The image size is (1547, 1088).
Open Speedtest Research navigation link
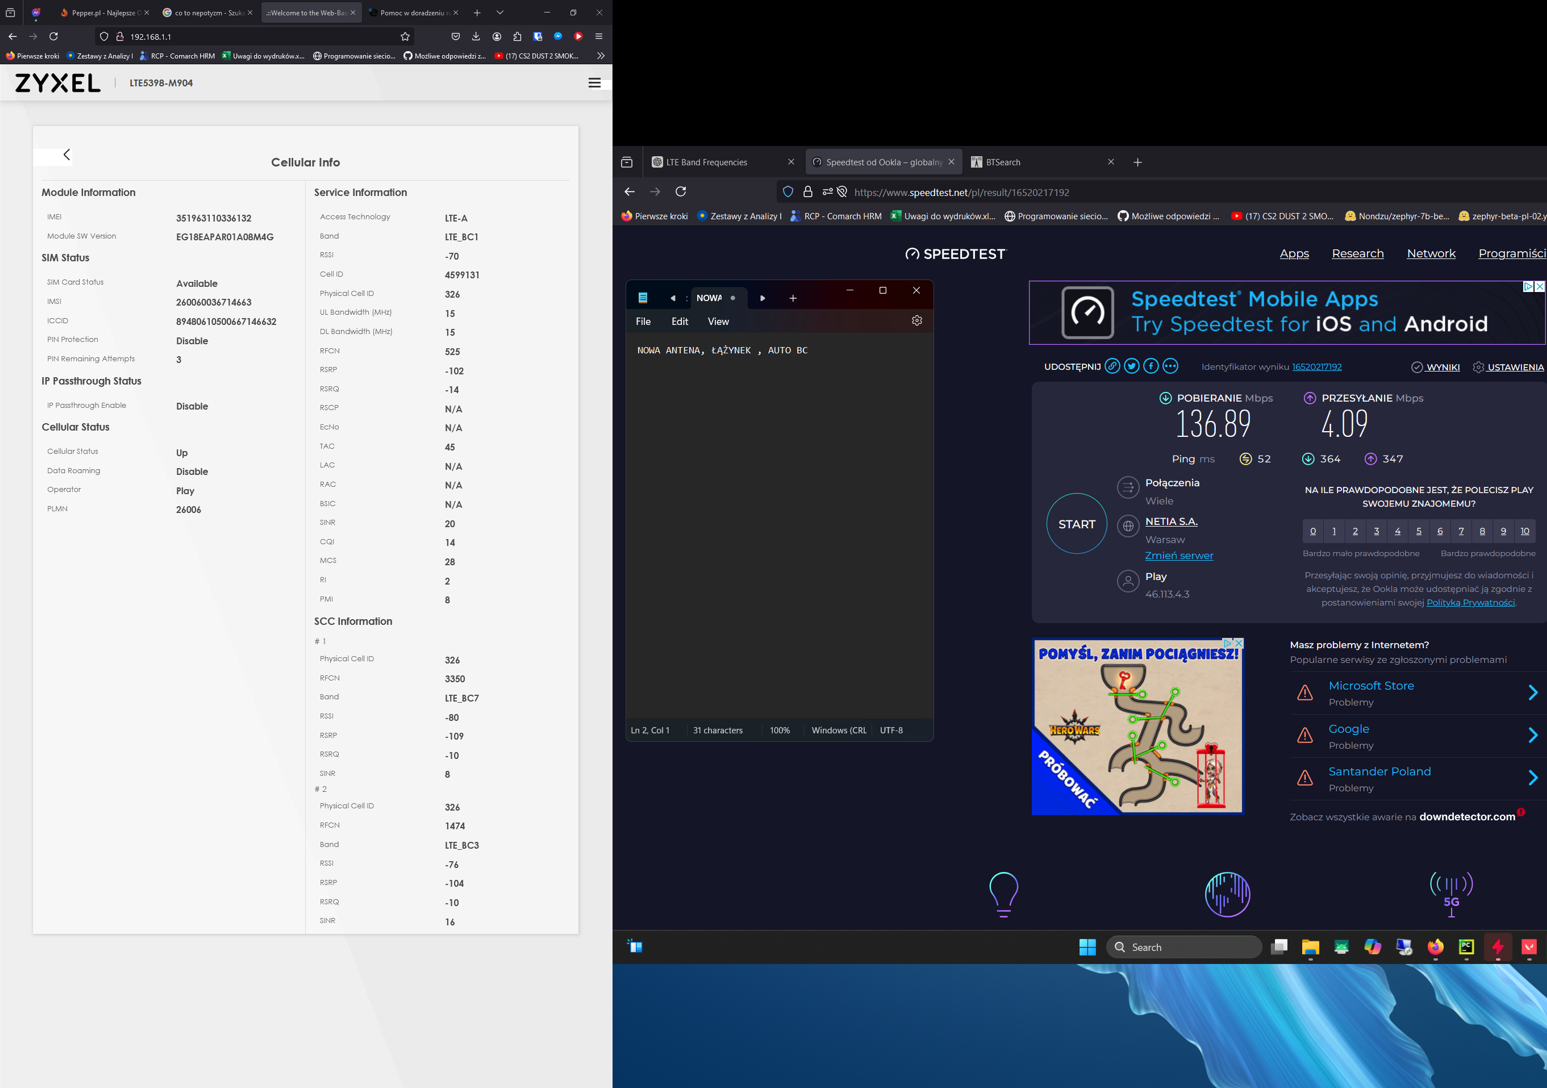(x=1358, y=254)
